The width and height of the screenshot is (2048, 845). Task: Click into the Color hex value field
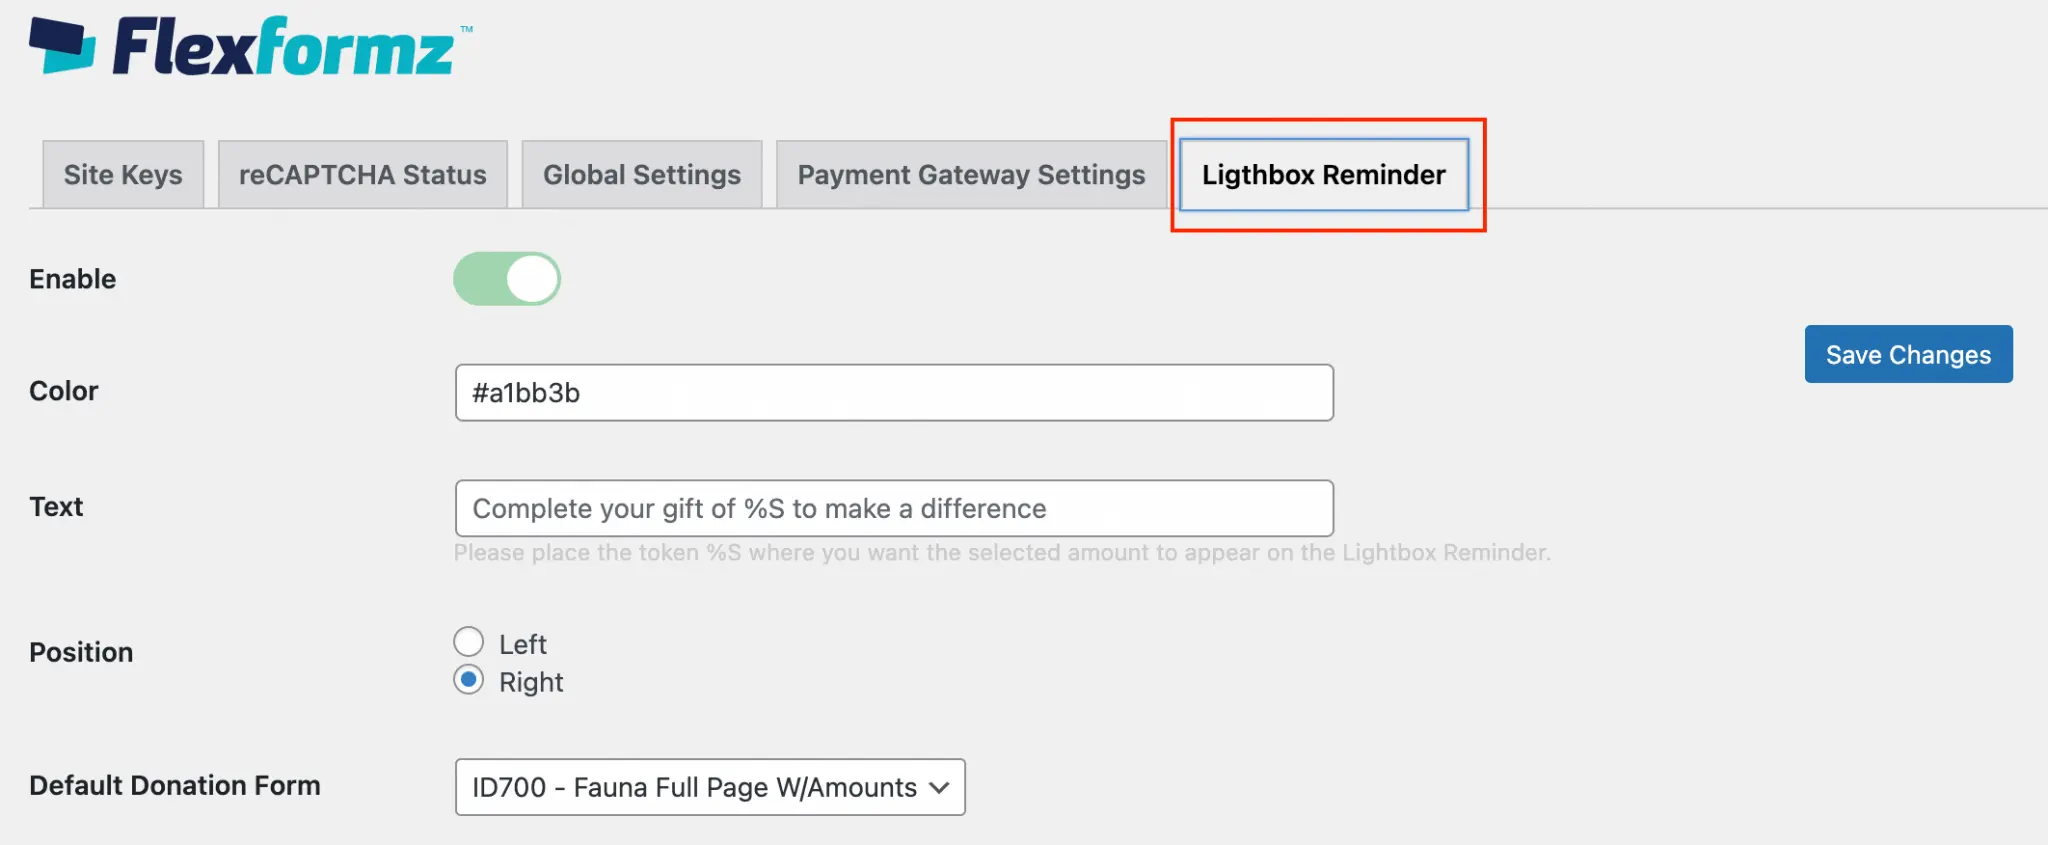[x=893, y=393]
